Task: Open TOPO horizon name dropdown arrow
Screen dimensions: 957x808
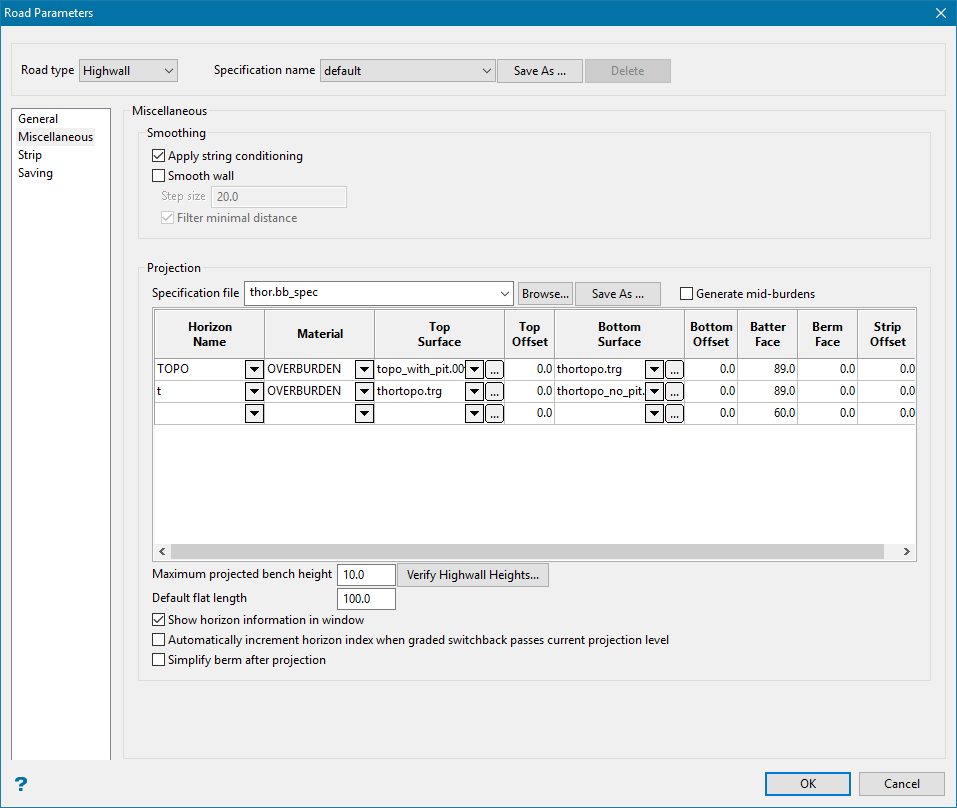Action: click(x=254, y=369)
